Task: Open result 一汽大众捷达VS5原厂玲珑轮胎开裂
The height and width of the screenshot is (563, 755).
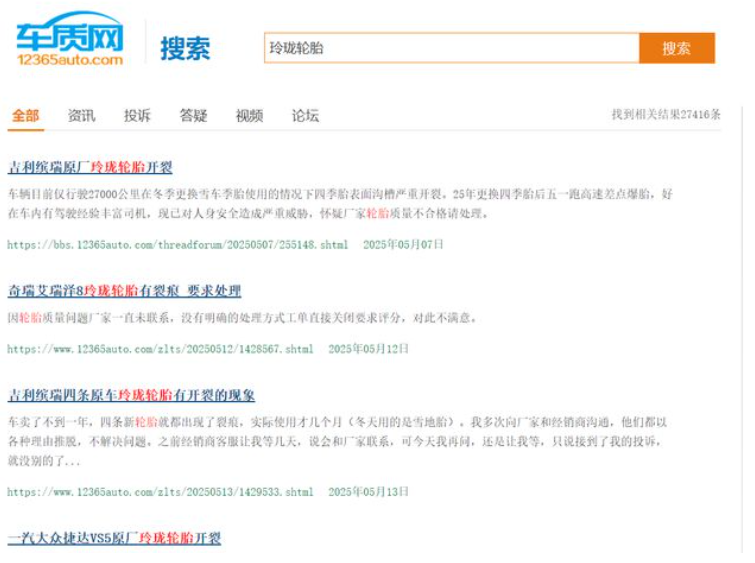Action: pos(114,538)
